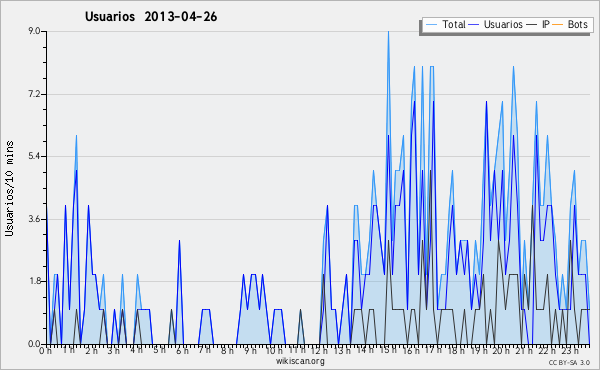The width and height of the screenshot is (600, 370).
Task: Click the '23 h' x-axis label
Action: click(x=570, y=351)
